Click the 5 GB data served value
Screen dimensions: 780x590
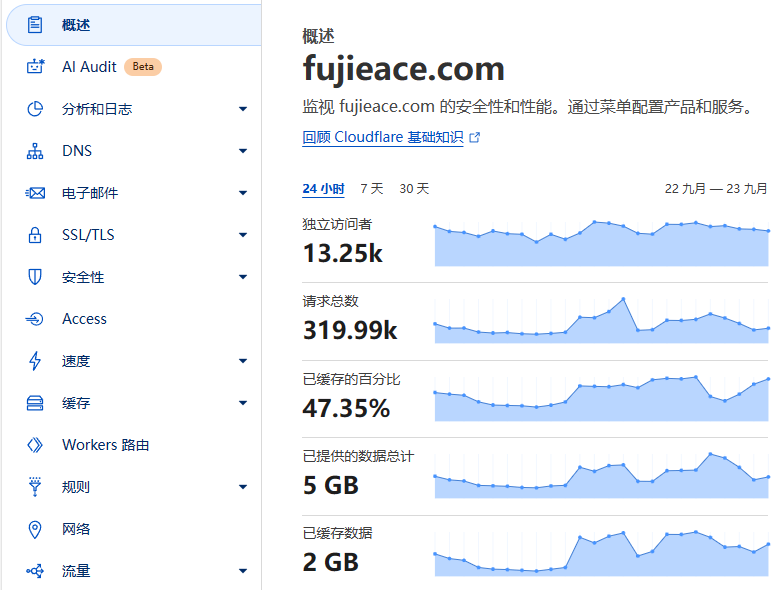(331, 486)
